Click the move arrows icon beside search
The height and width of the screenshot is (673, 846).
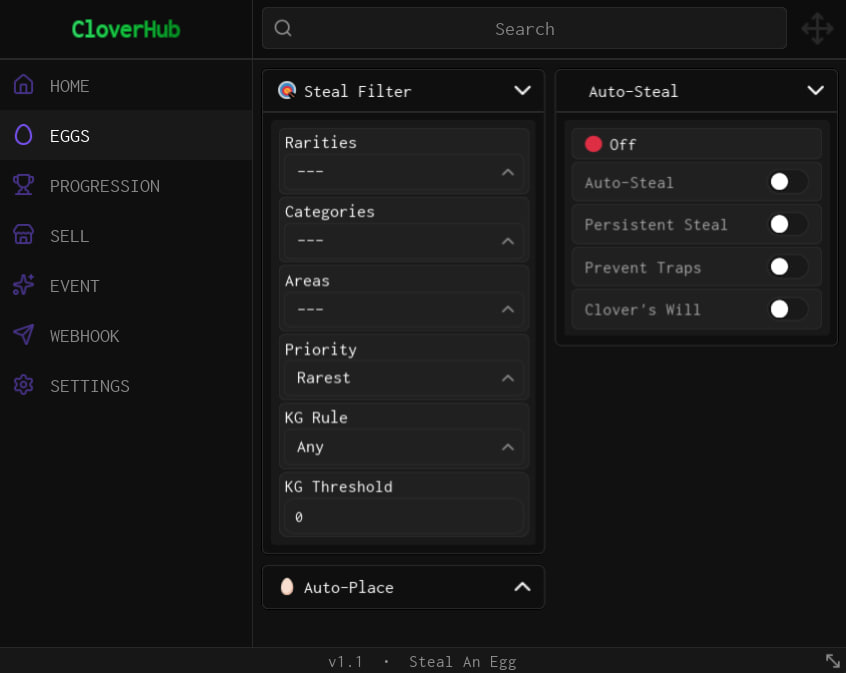tap(817, 29)
